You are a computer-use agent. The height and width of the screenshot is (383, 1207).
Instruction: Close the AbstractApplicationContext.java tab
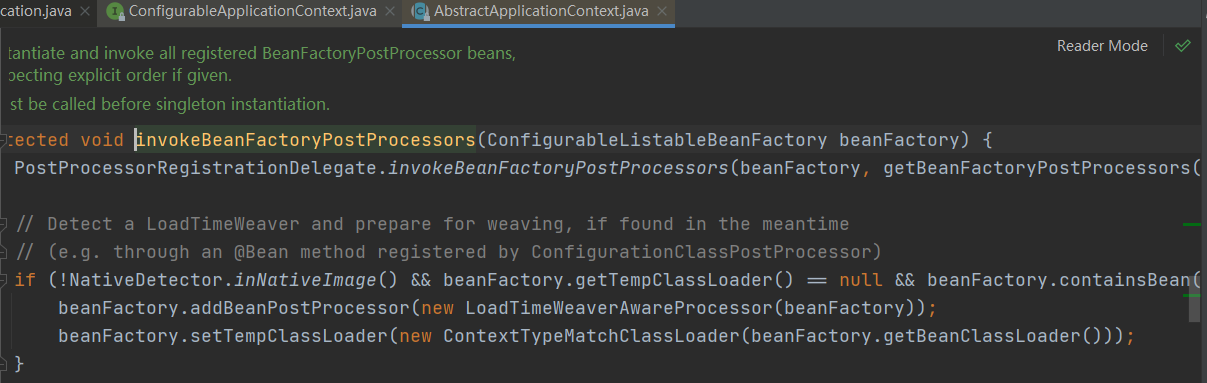pos(661,13)
